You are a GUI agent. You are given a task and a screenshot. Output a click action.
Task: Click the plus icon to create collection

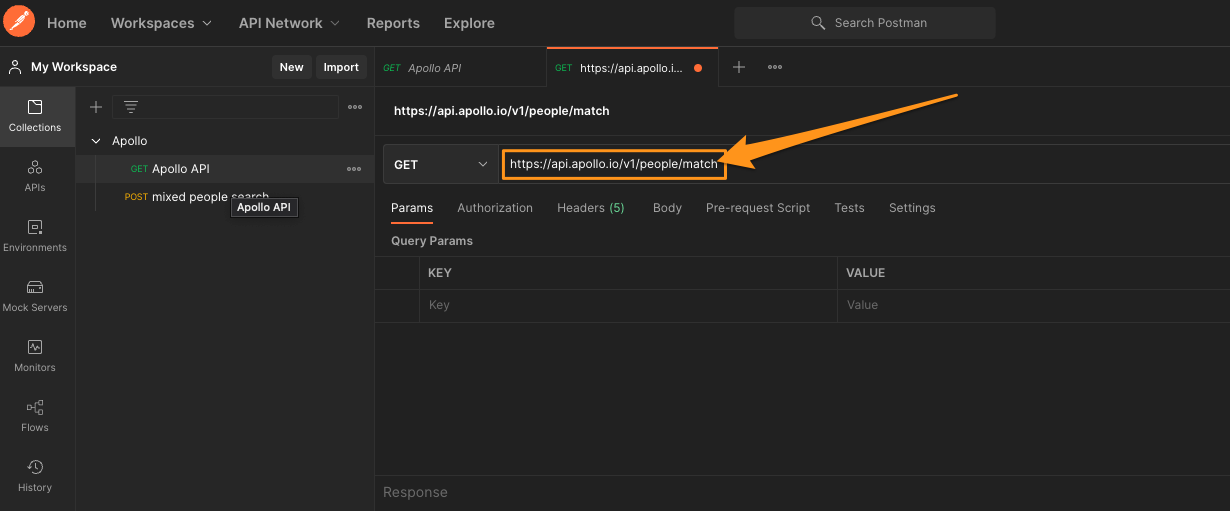pyautogui.click(x=96, y=107)
